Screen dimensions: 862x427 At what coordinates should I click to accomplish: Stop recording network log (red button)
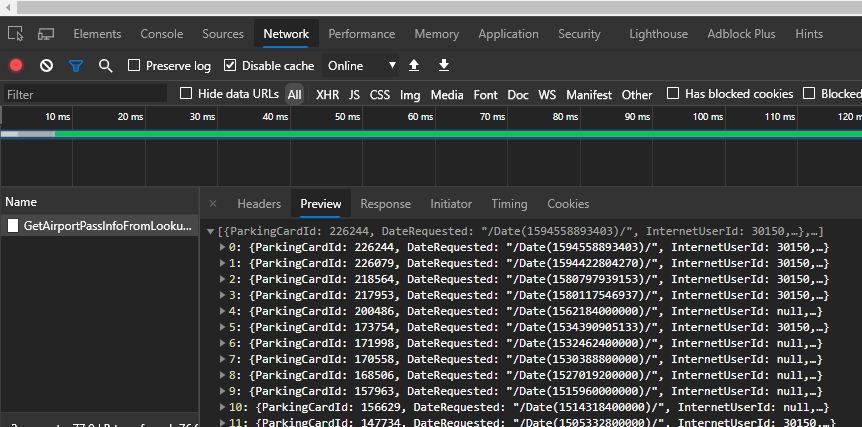click(16, 66)
